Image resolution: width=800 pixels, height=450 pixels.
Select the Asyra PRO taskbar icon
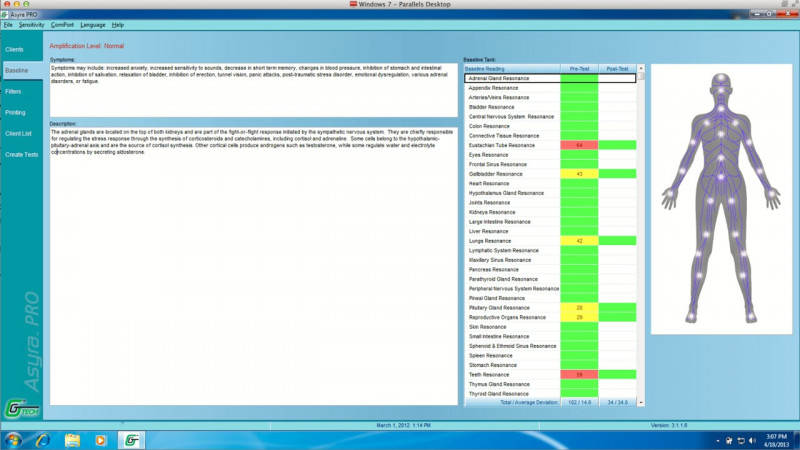(x=131, y=440)
